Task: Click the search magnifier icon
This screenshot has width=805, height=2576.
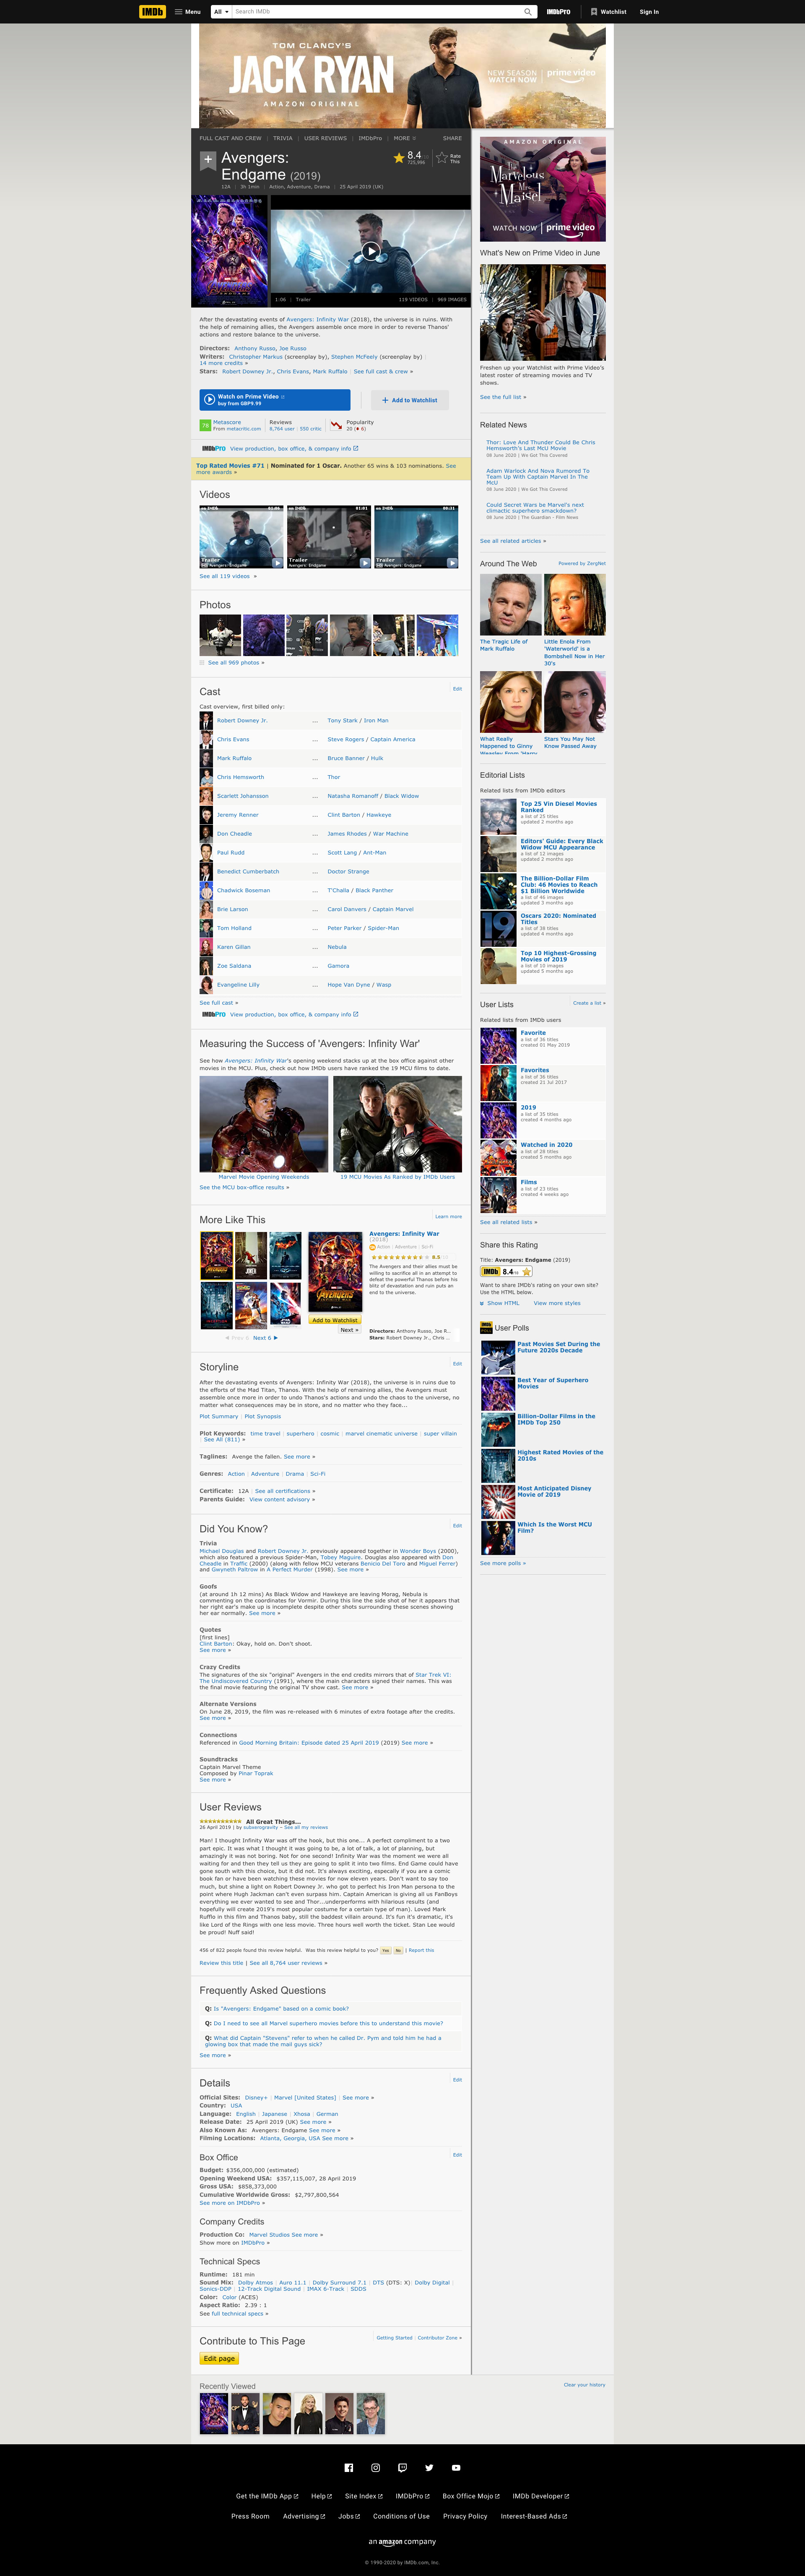Action: (x=528, y=12)
